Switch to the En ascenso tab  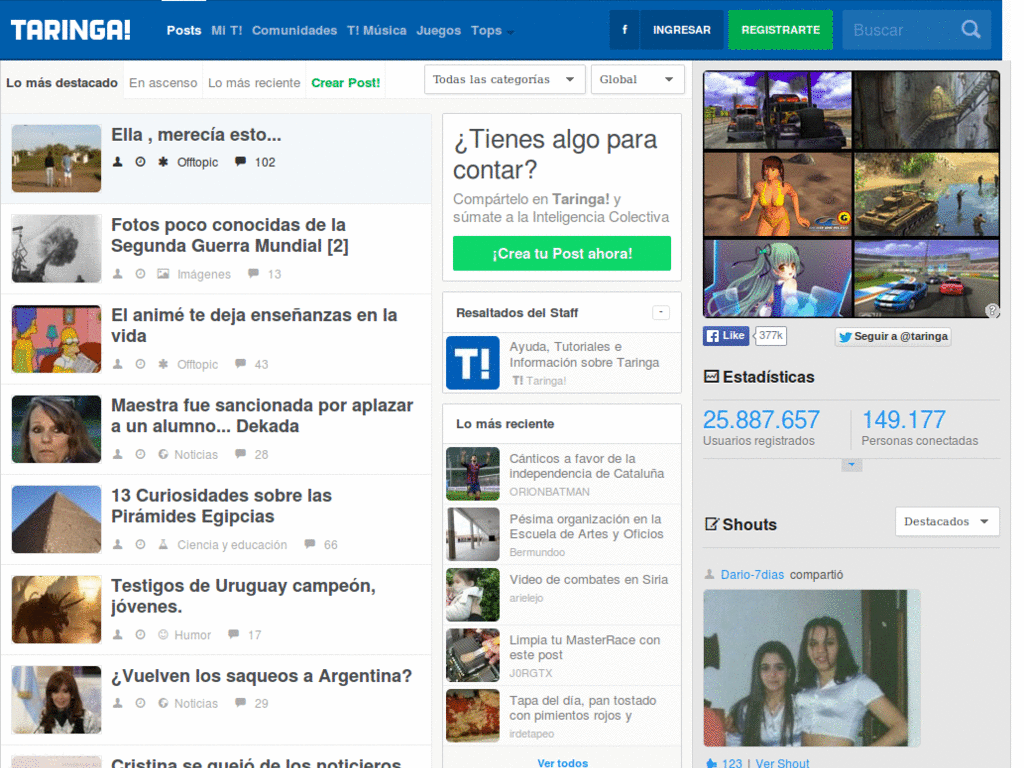coord(163,82)
